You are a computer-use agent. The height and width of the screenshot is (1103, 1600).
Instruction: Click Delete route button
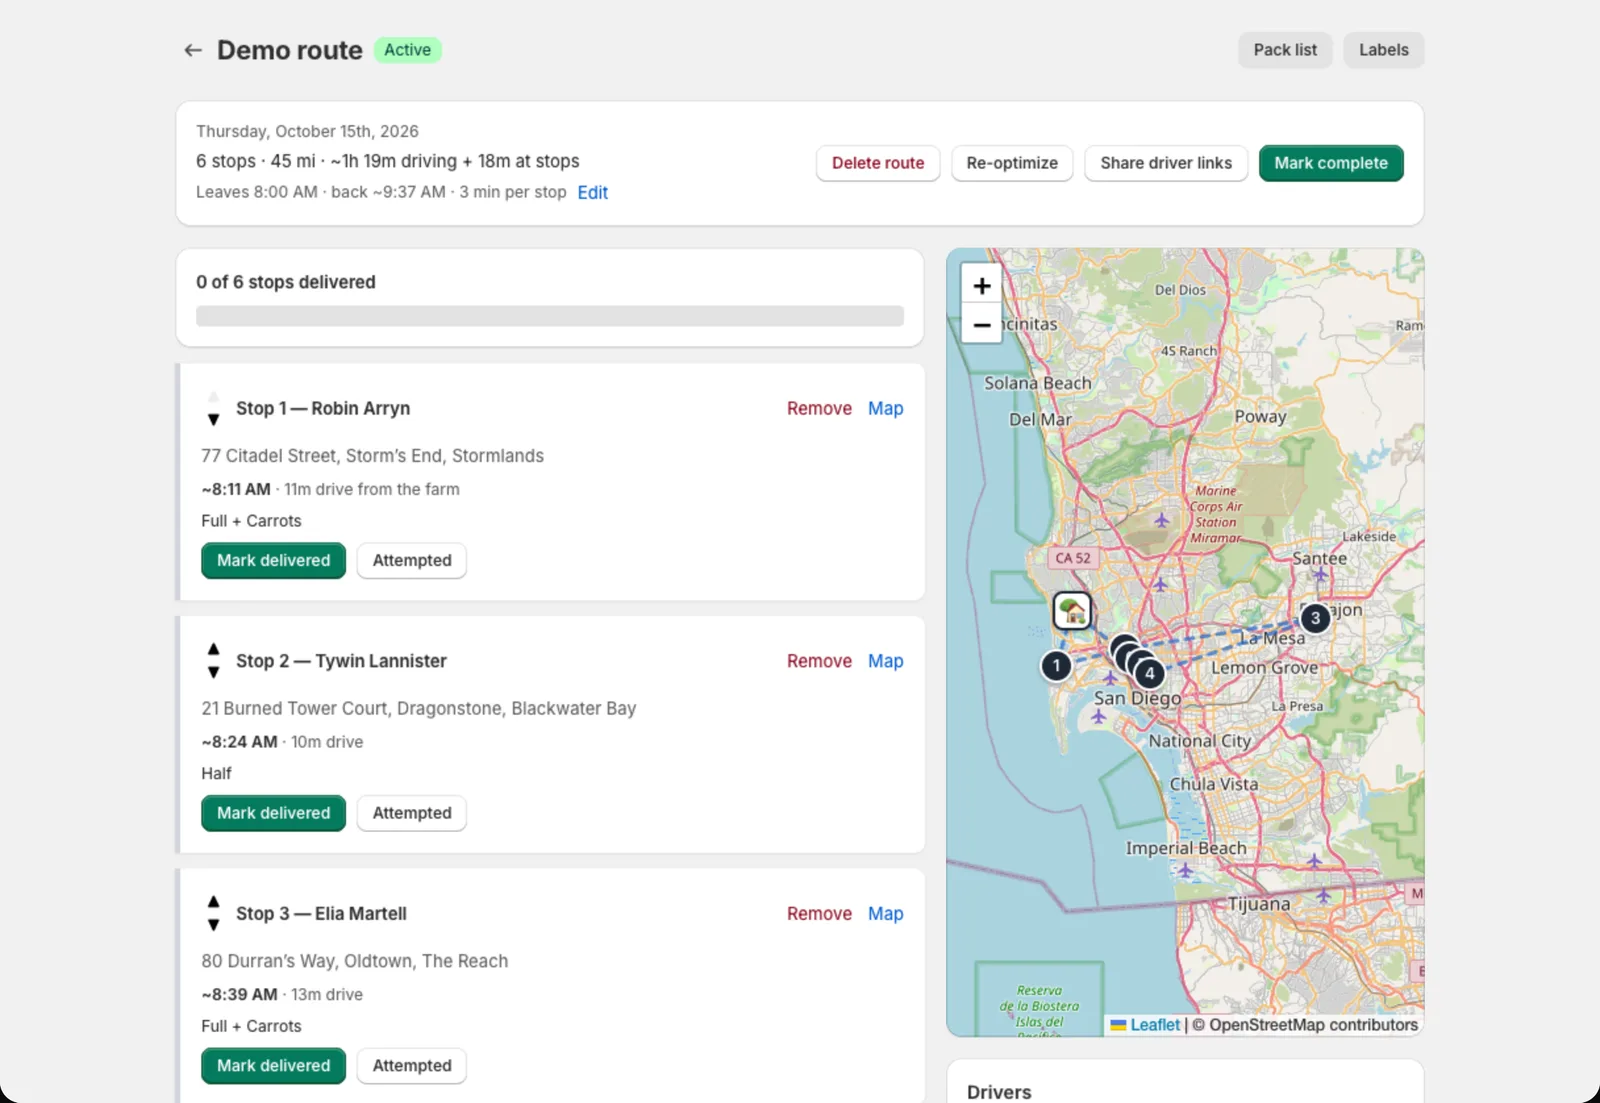pyautogui.click(x=878, y=163)
